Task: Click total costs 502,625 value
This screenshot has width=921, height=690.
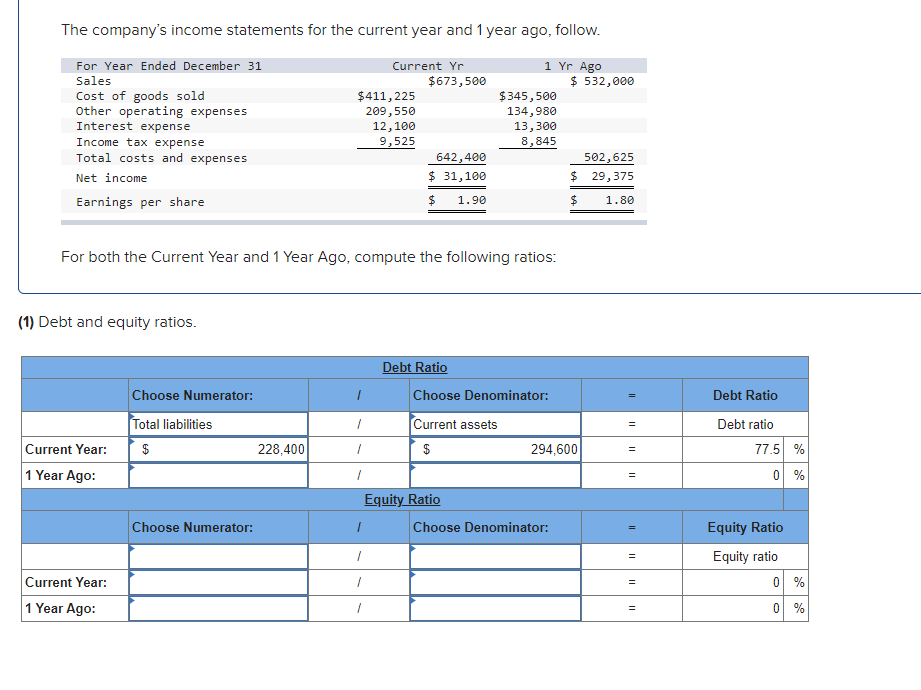Action: click(609, 157)
